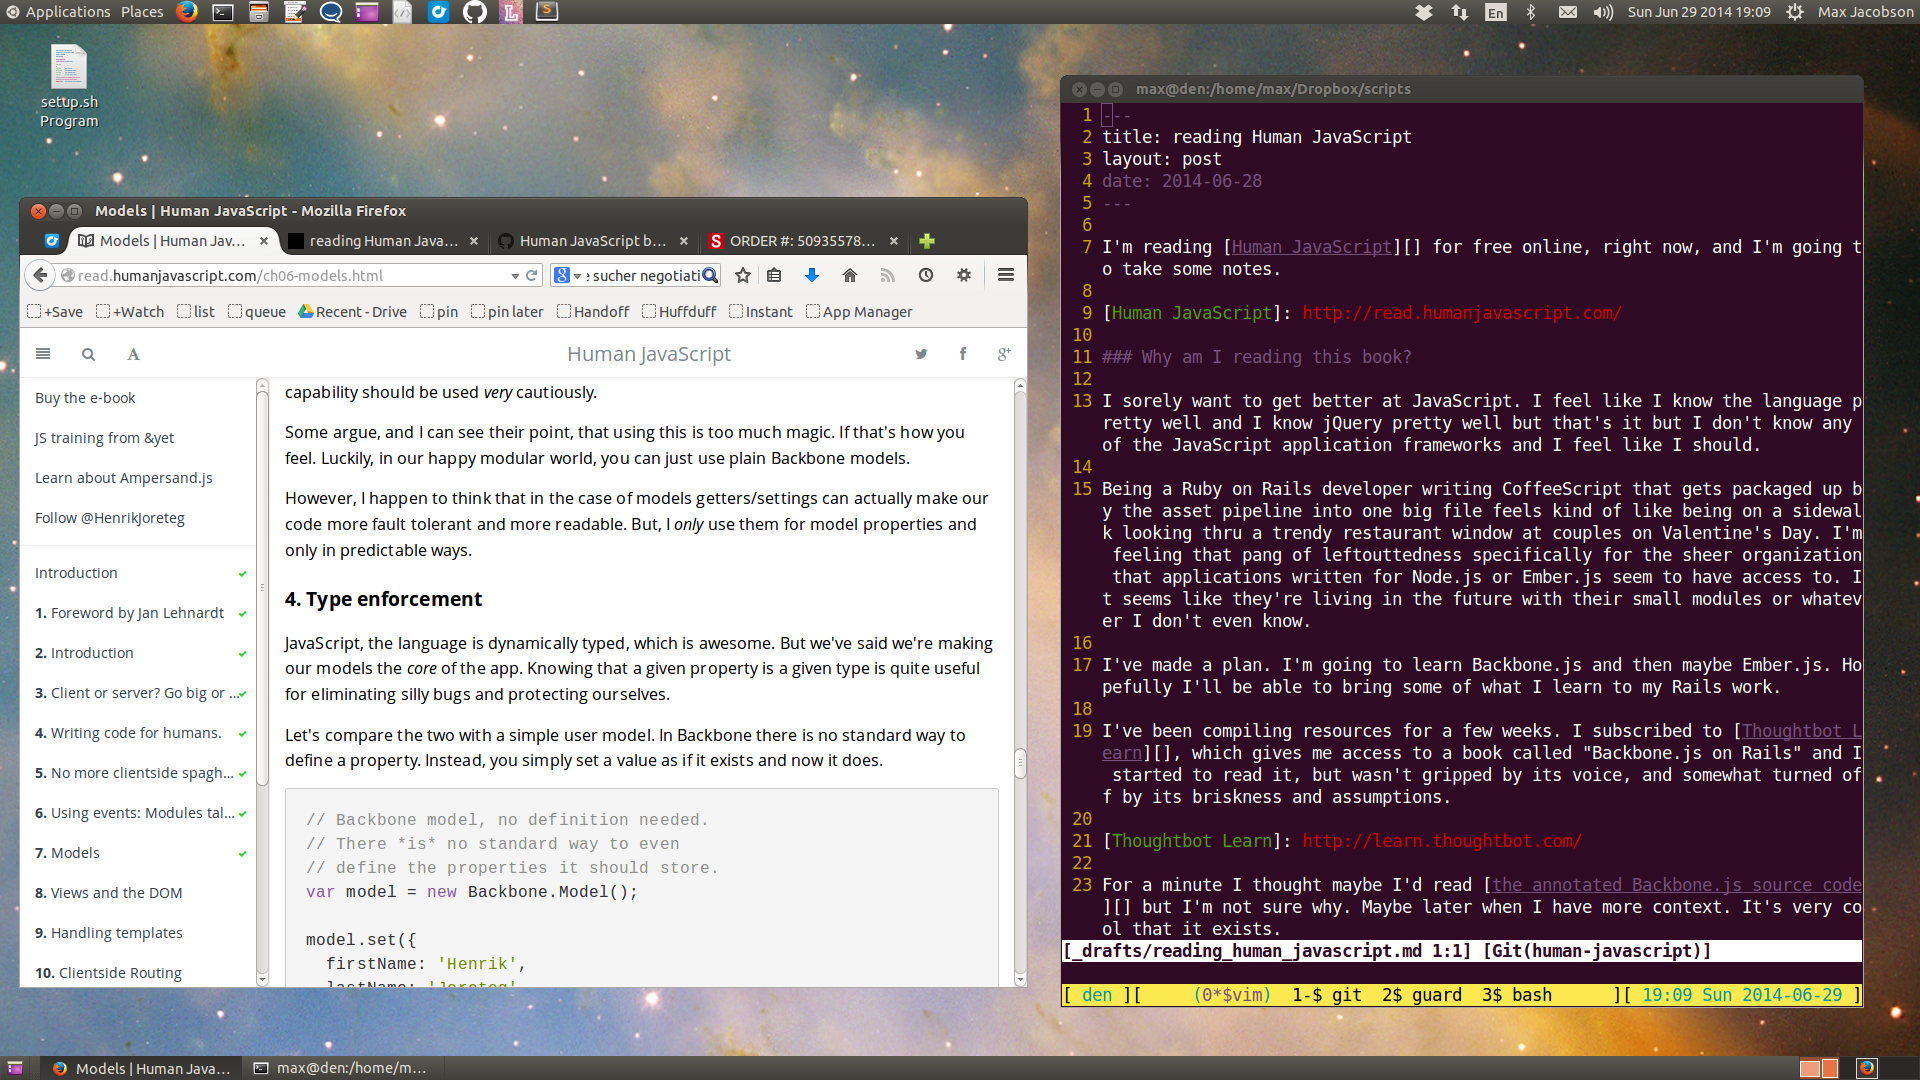Click the 'Huffduff' bookmarklet
This screenshot has height=1080, width=1920.
(x=679, y=312)
